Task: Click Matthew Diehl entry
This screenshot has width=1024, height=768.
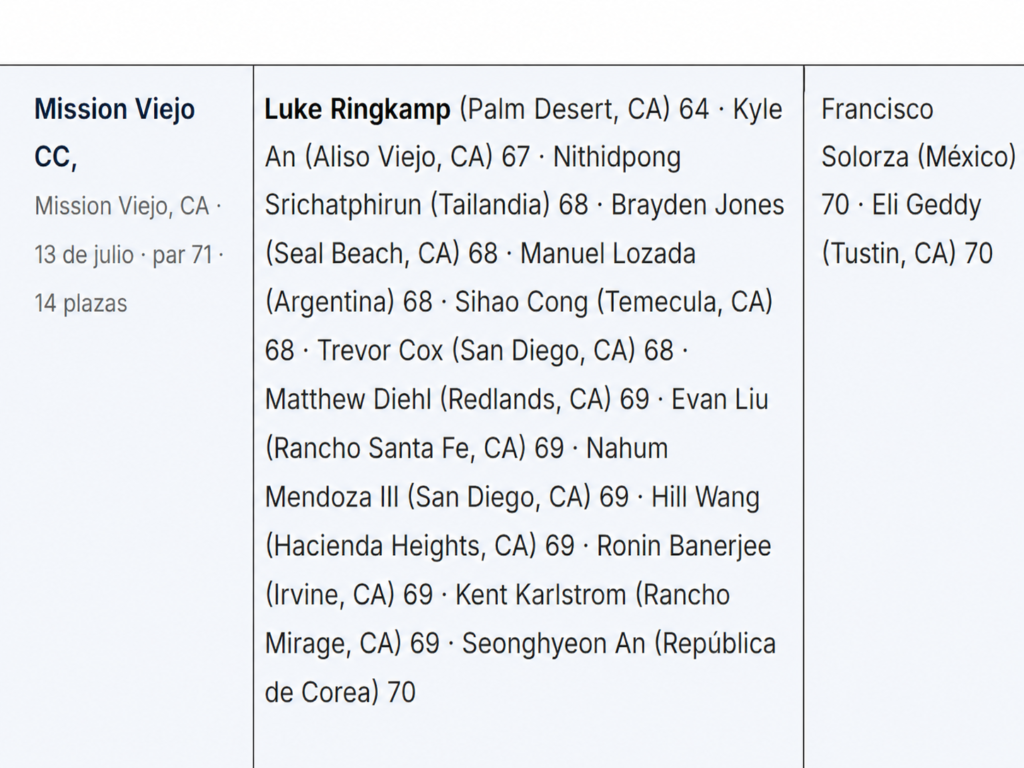Action: point(347,400)
